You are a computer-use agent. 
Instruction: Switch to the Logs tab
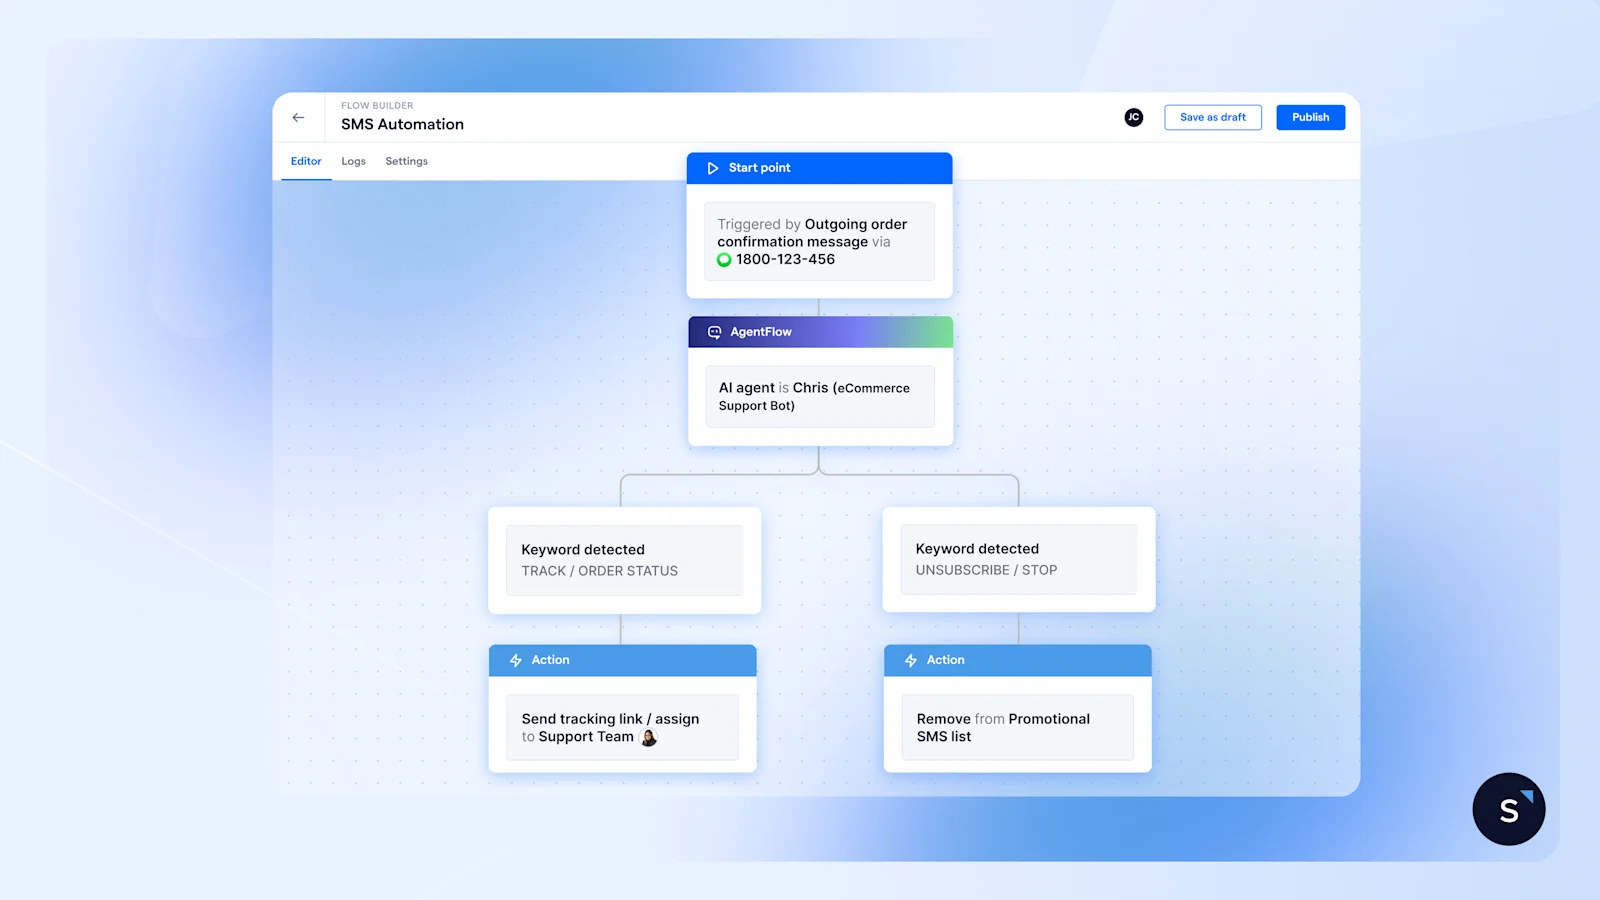pos(353,161)
